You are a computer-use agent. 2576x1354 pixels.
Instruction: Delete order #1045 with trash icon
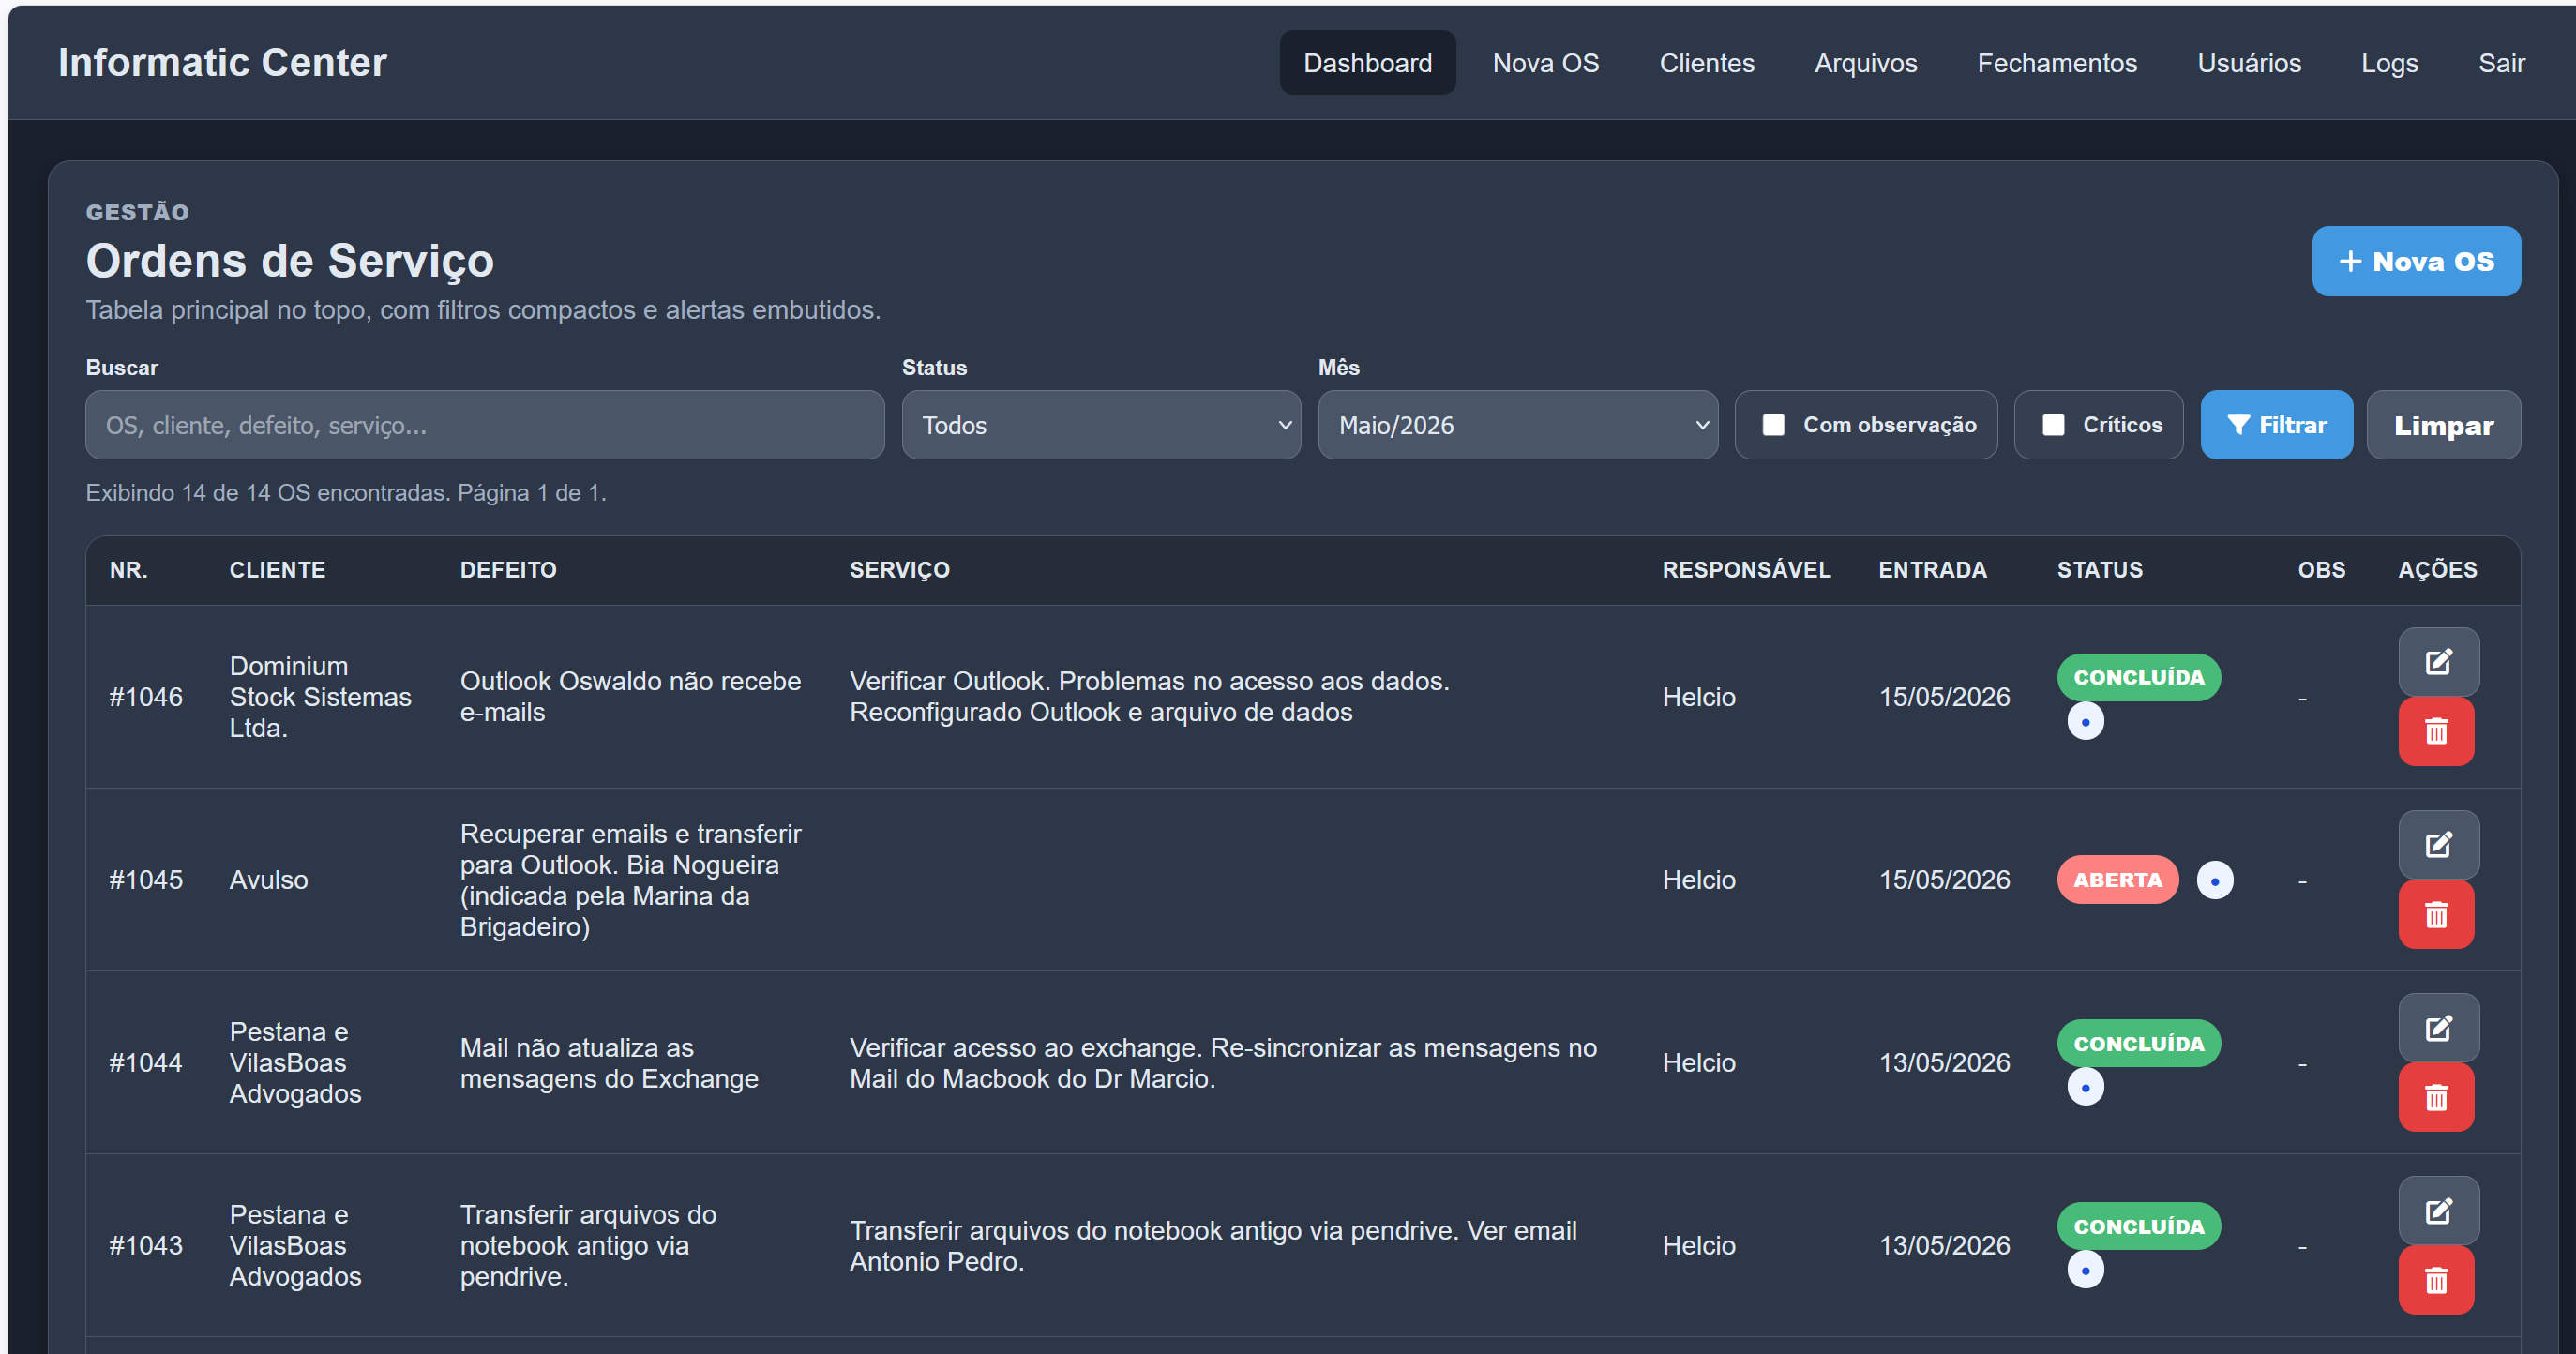click(2436, 915)
